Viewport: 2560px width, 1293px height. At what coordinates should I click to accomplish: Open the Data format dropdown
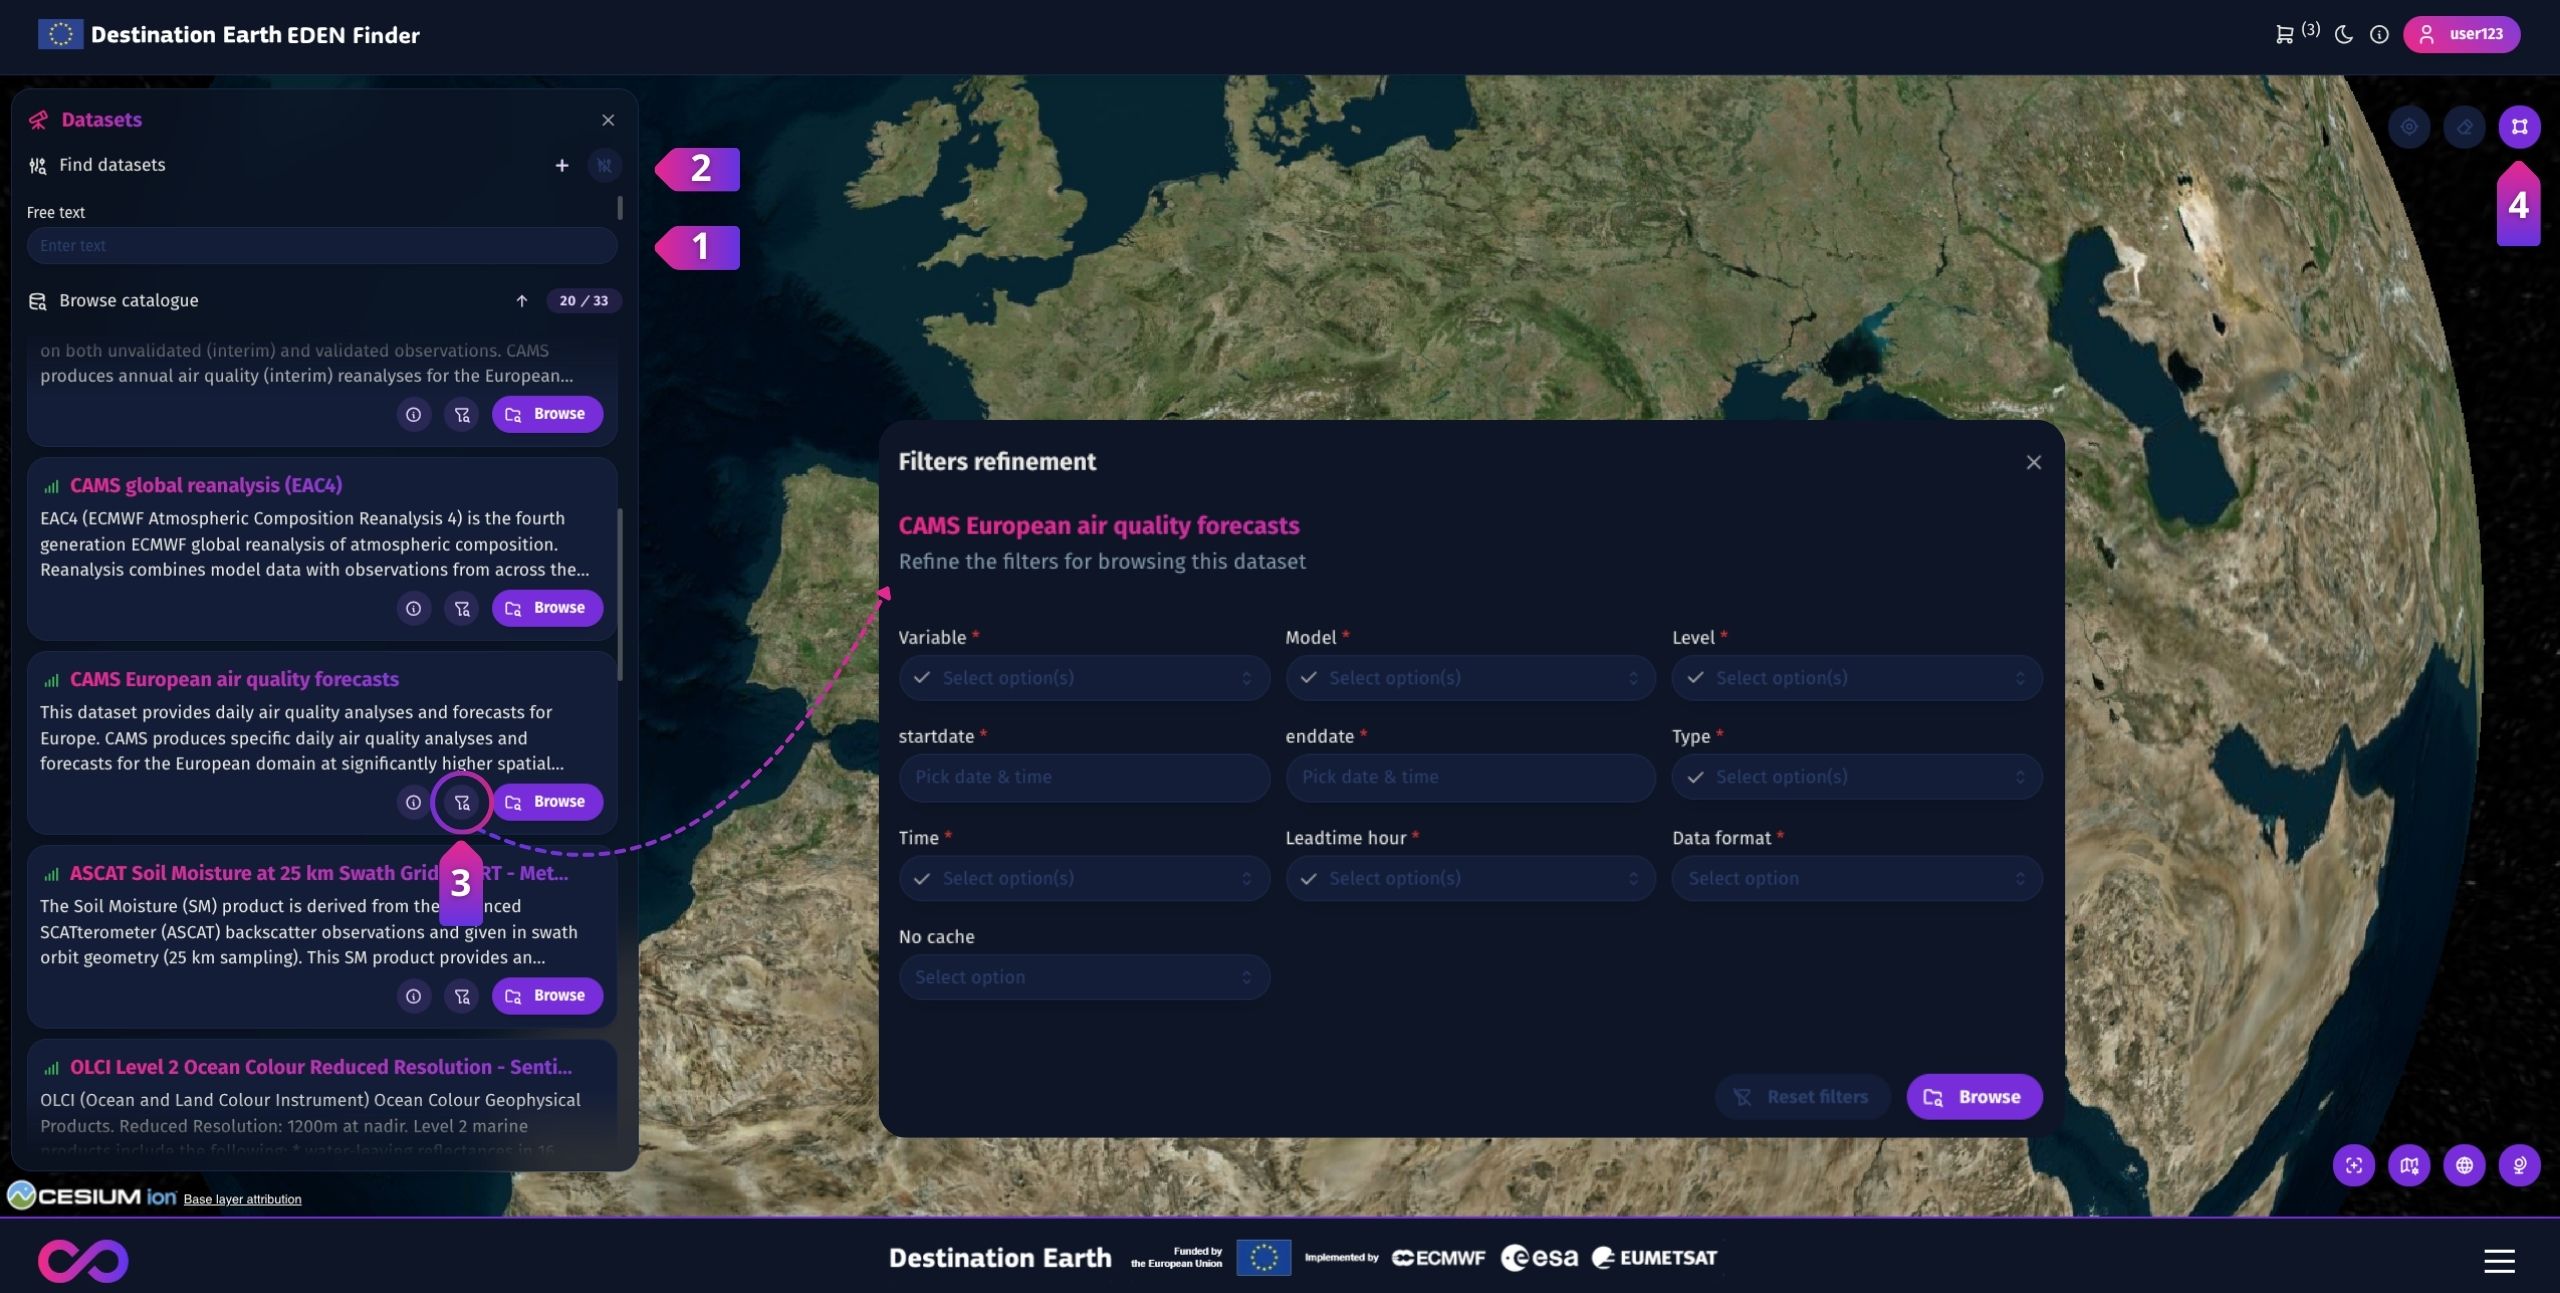[x=1856, y=878]
